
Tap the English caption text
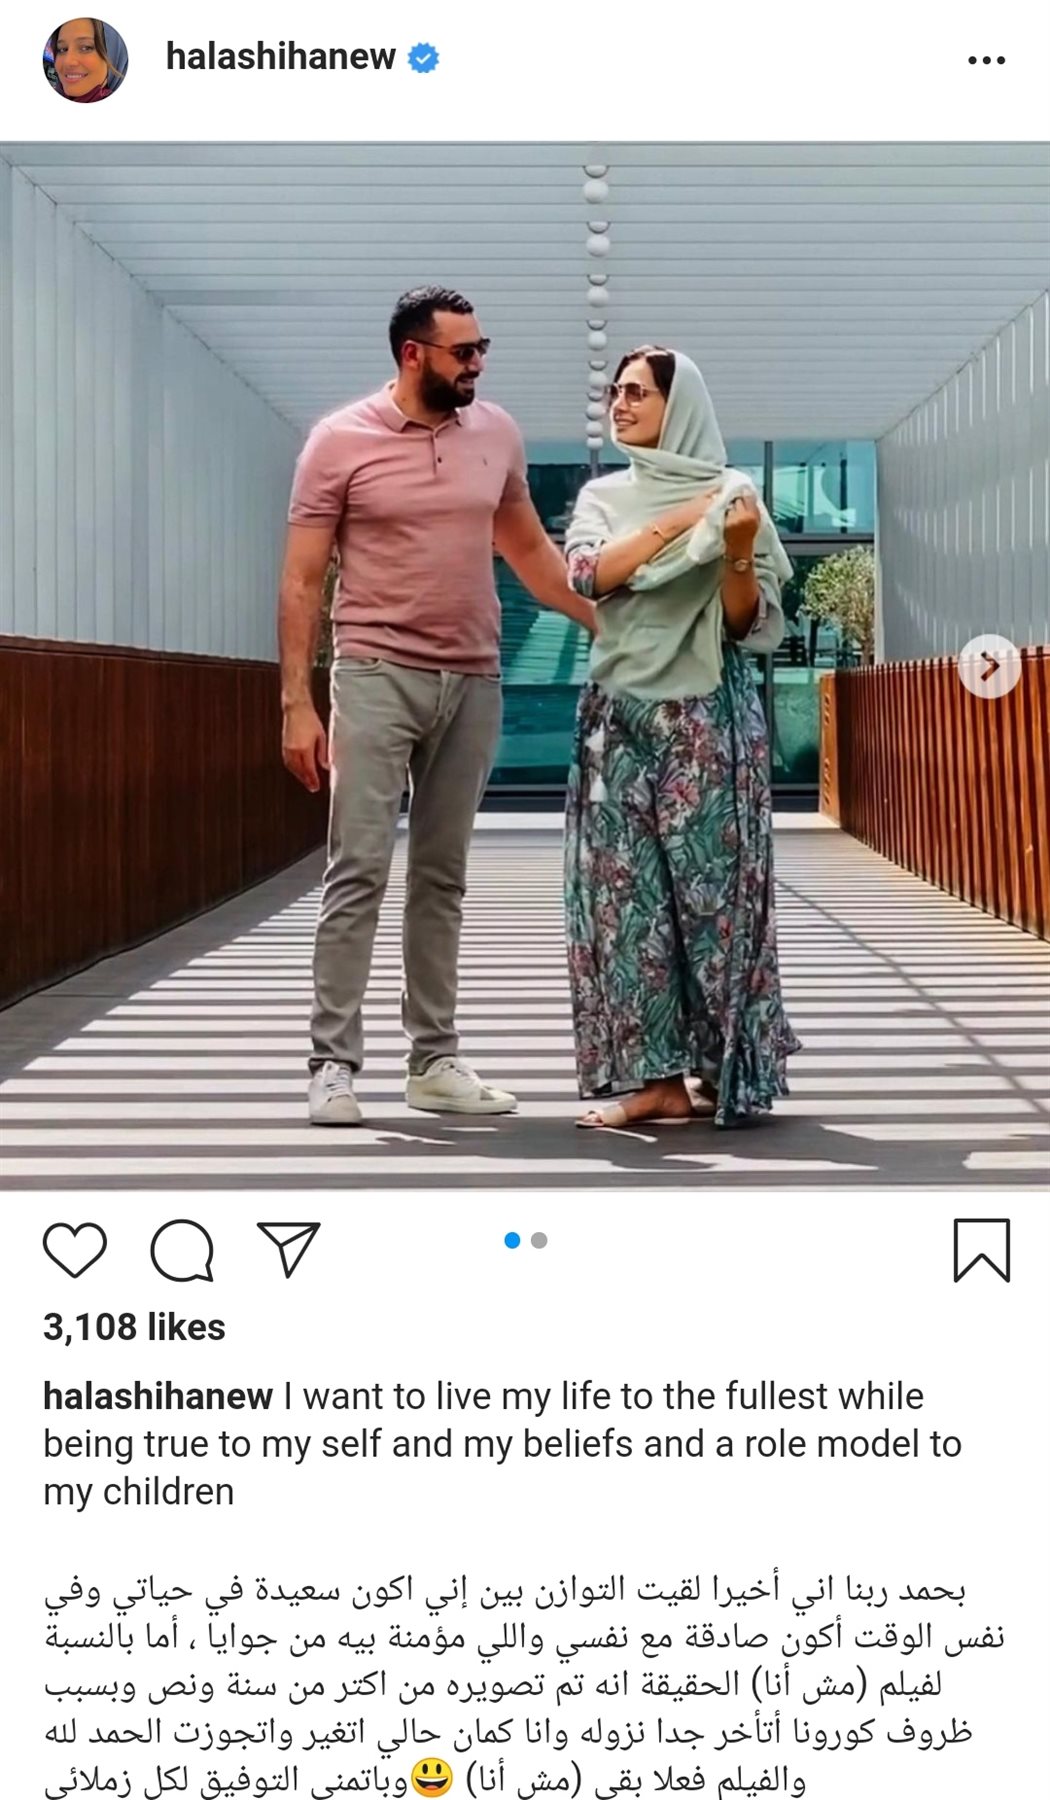coord(502,1444)
